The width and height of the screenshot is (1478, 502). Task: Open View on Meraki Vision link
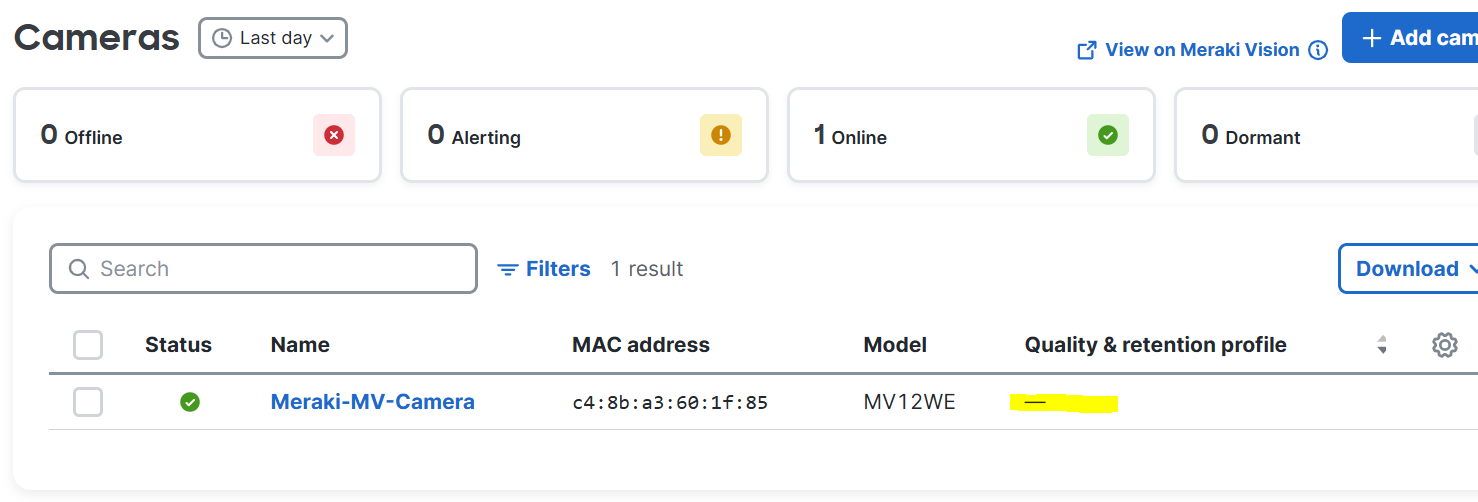click(1202, 50)
